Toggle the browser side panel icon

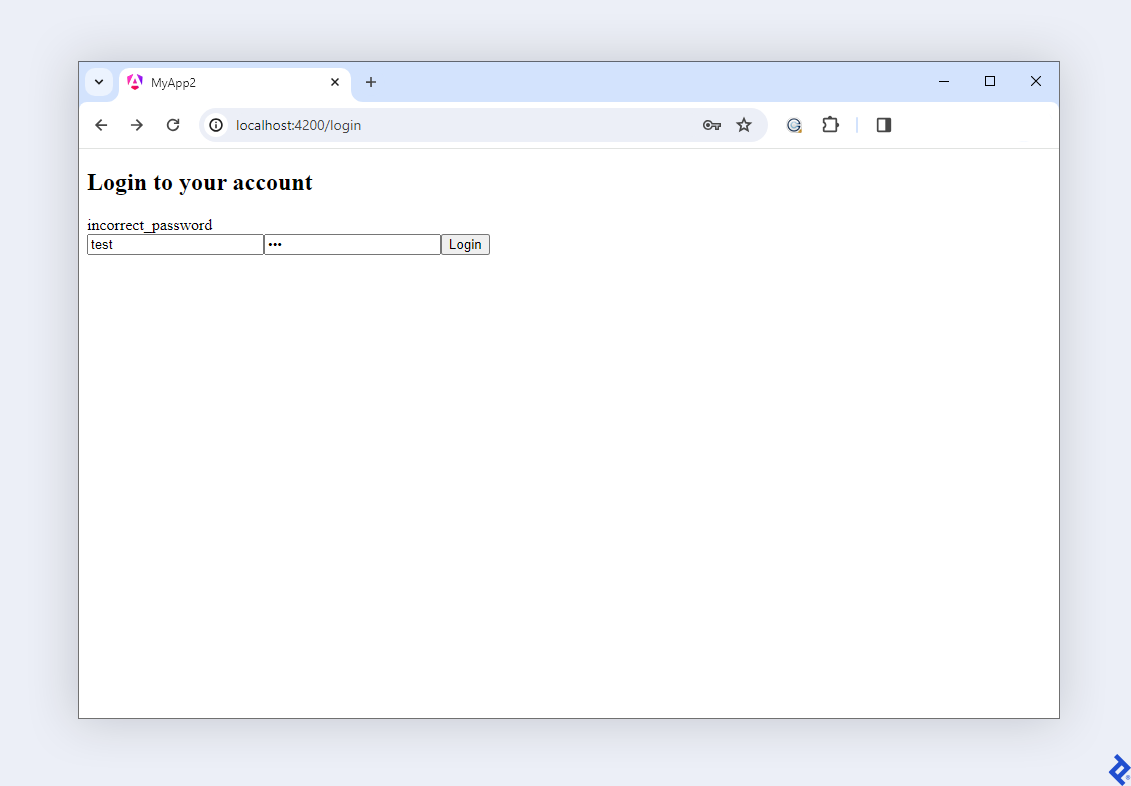point(883,125)
